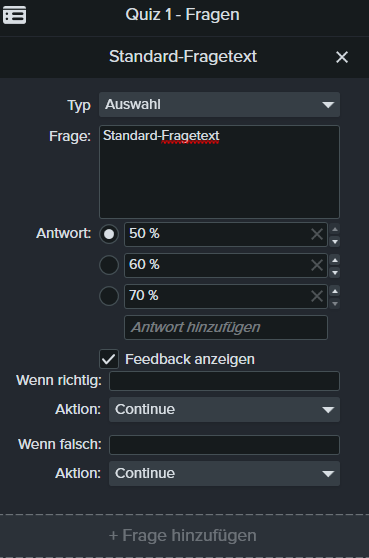369x558 pixels.
Task: Click + Frage hinzufügen button
Action: (183, 536)
